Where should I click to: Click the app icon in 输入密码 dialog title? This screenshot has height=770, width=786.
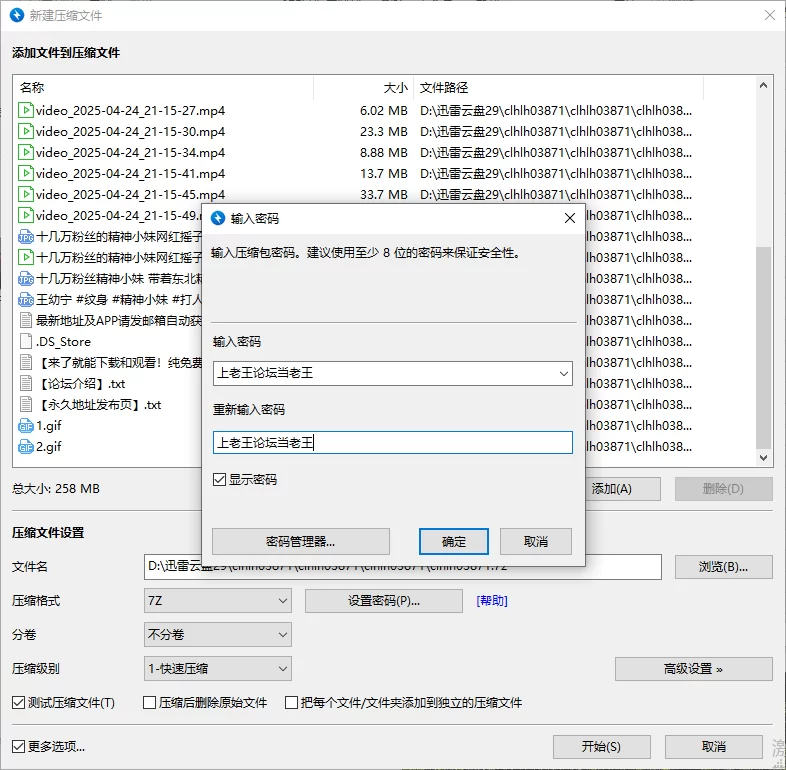tap(218, 217)
